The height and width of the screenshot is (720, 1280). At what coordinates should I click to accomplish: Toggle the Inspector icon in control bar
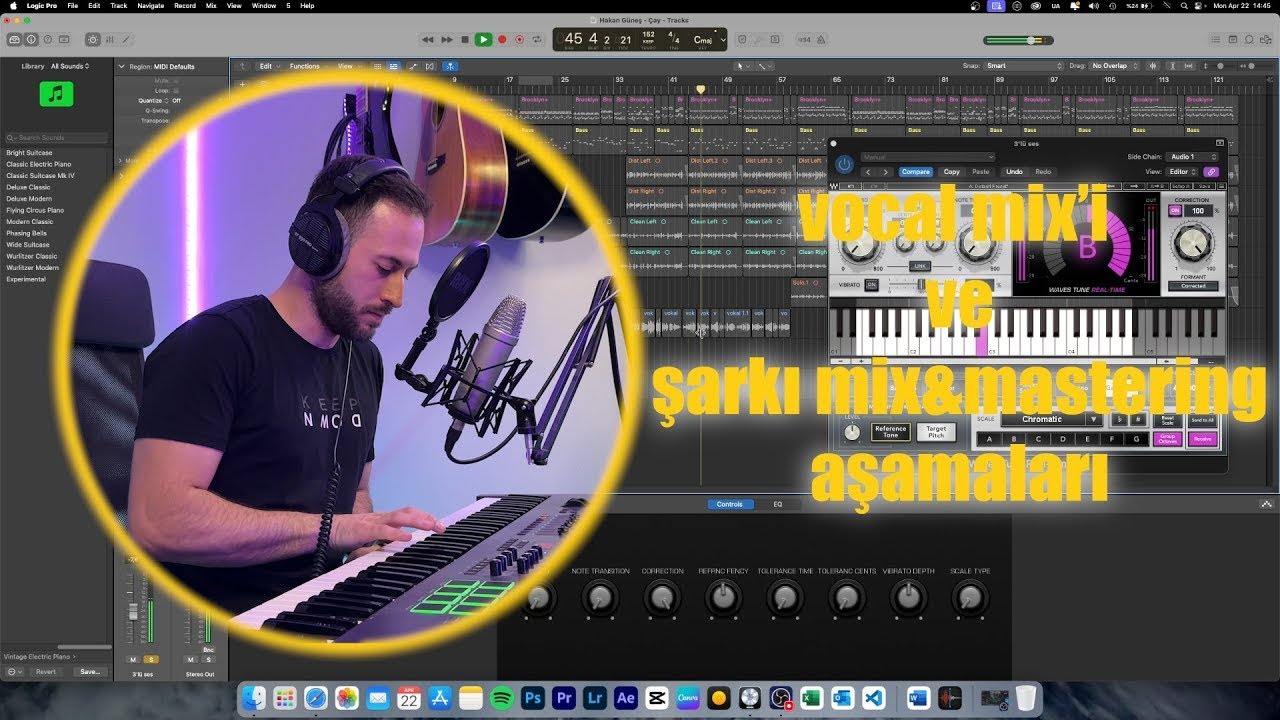pyautogui.click(x=31, y=40)
